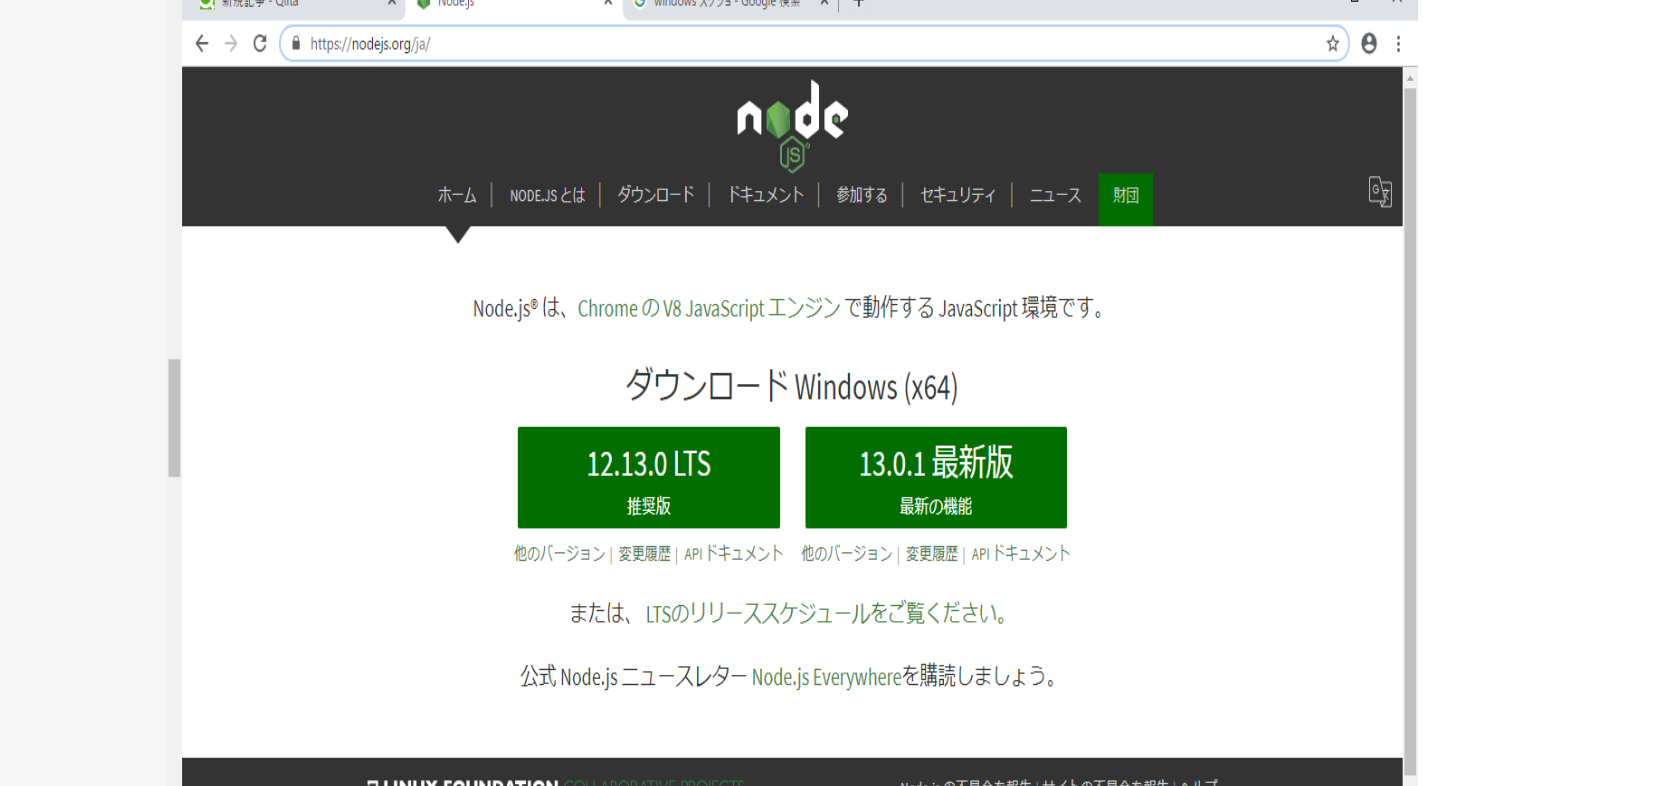Open the ホーム nav item
The height and width of the screenshot is (786, 1672).
[x=457, y=195]
